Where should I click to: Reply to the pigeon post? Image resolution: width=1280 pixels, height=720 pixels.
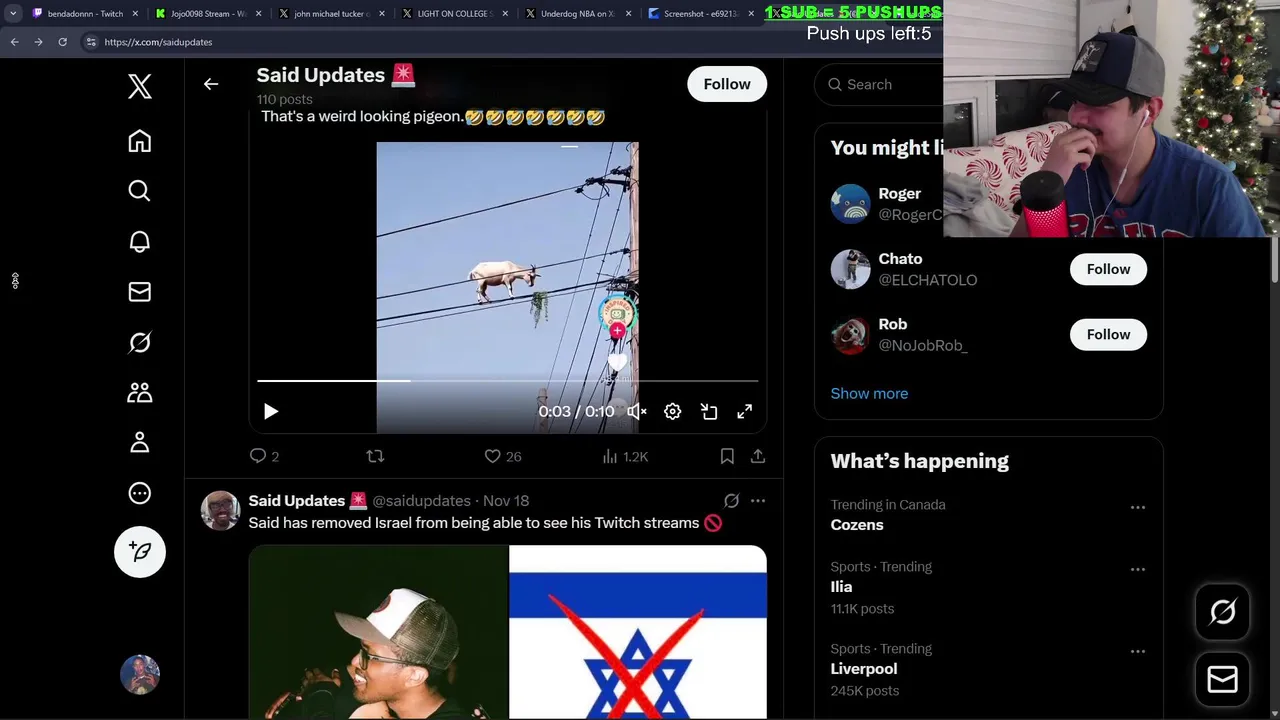[x=264, y=456]
